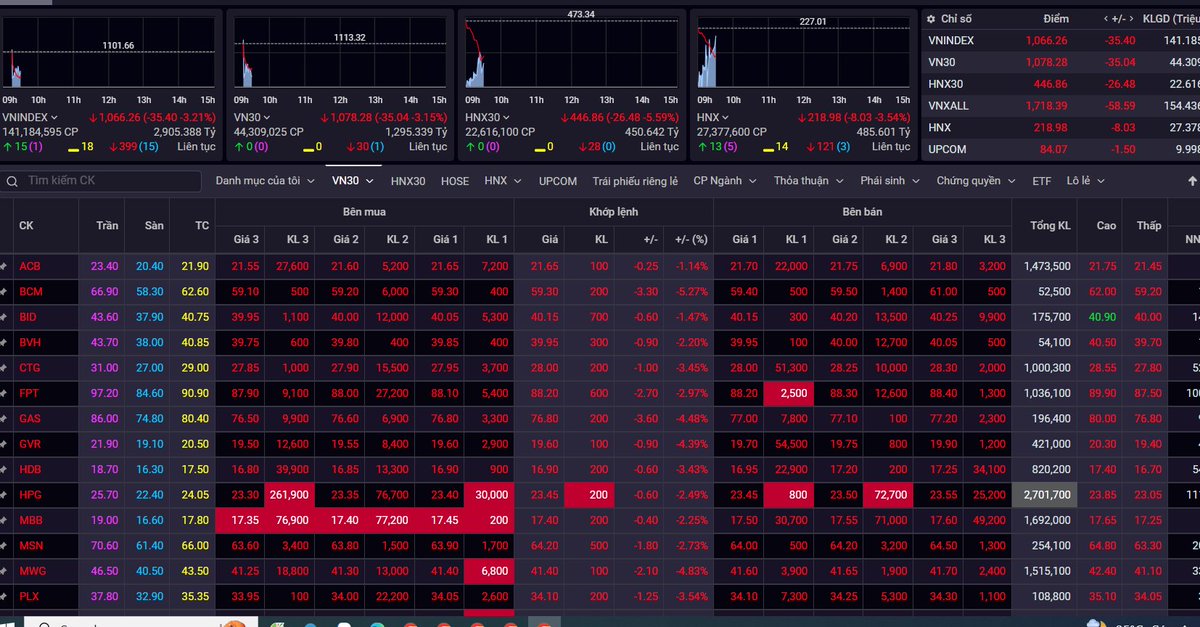Click HPG sell KL 2 value 72,700
1200x627 pixels.
pos(888,495)
